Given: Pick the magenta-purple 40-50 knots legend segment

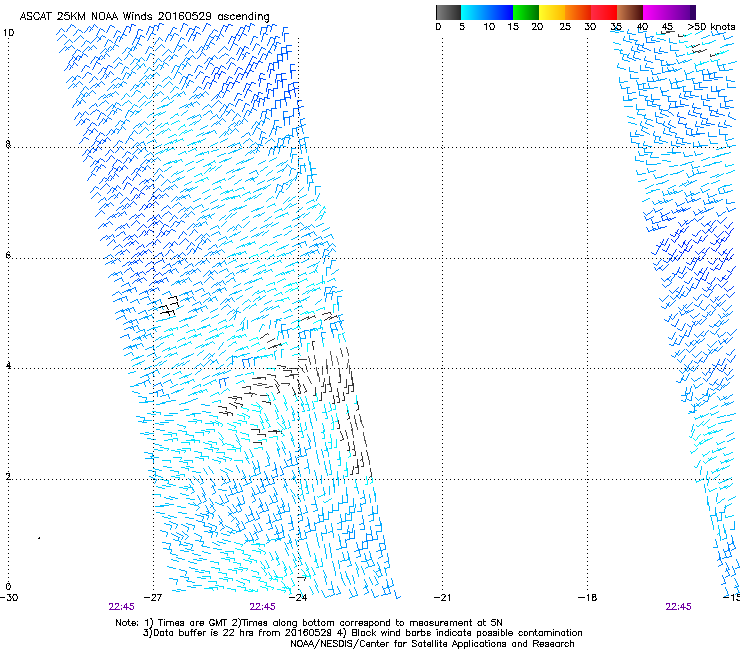Looking at the screenshot, I should [x=669, y=12].
